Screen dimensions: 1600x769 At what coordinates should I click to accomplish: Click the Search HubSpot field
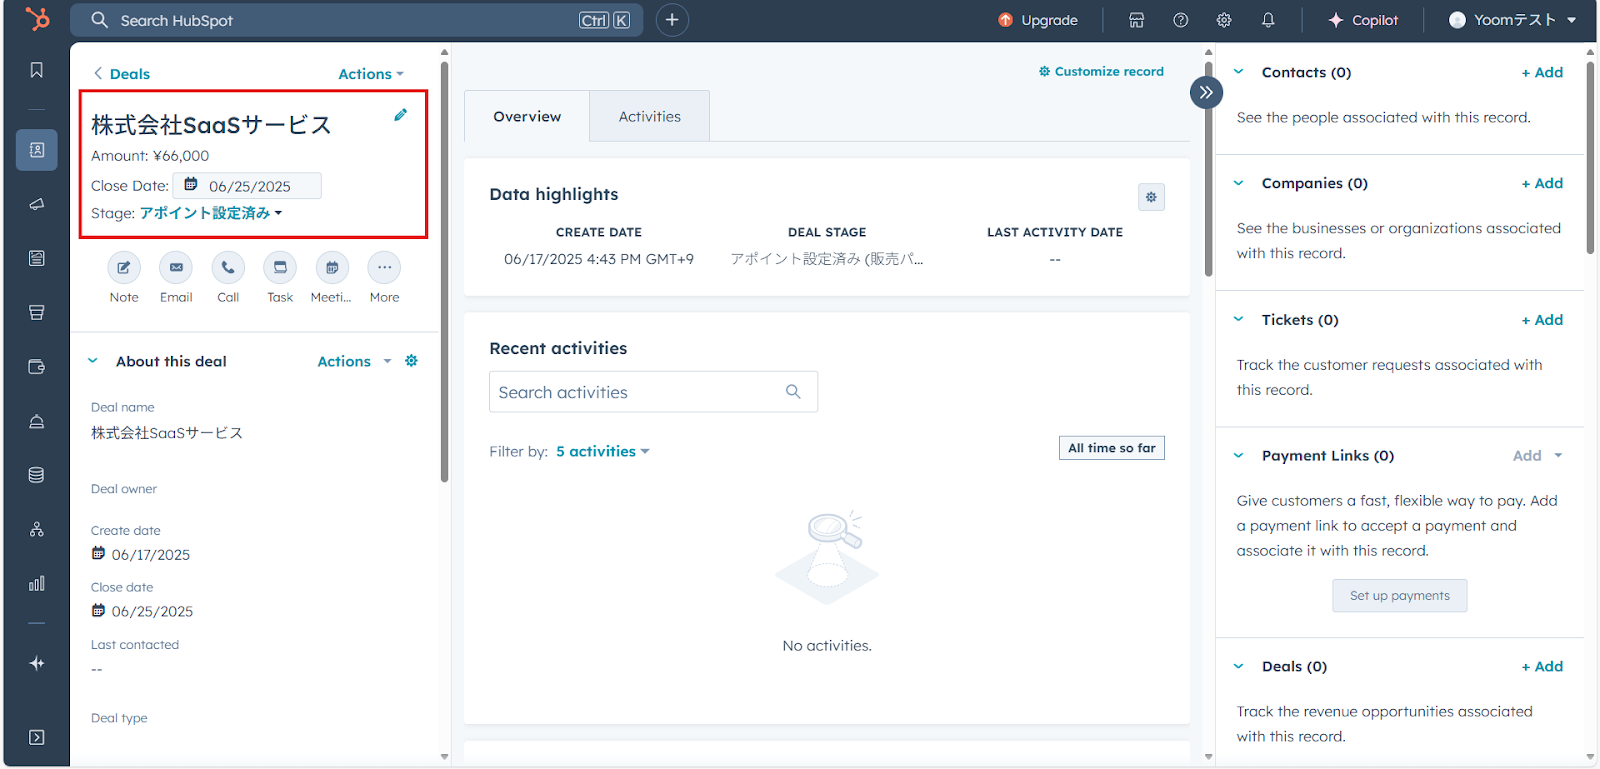[357, 20]
